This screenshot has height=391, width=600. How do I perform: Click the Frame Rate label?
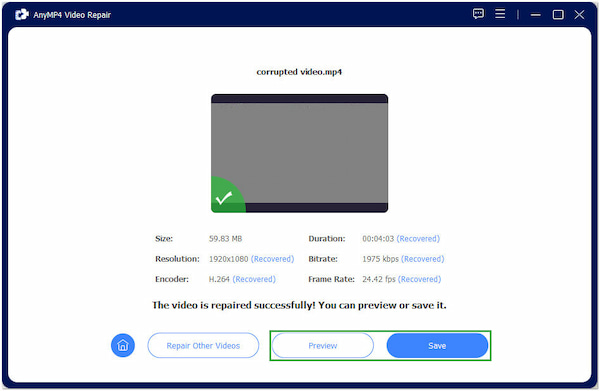(331, 279)
